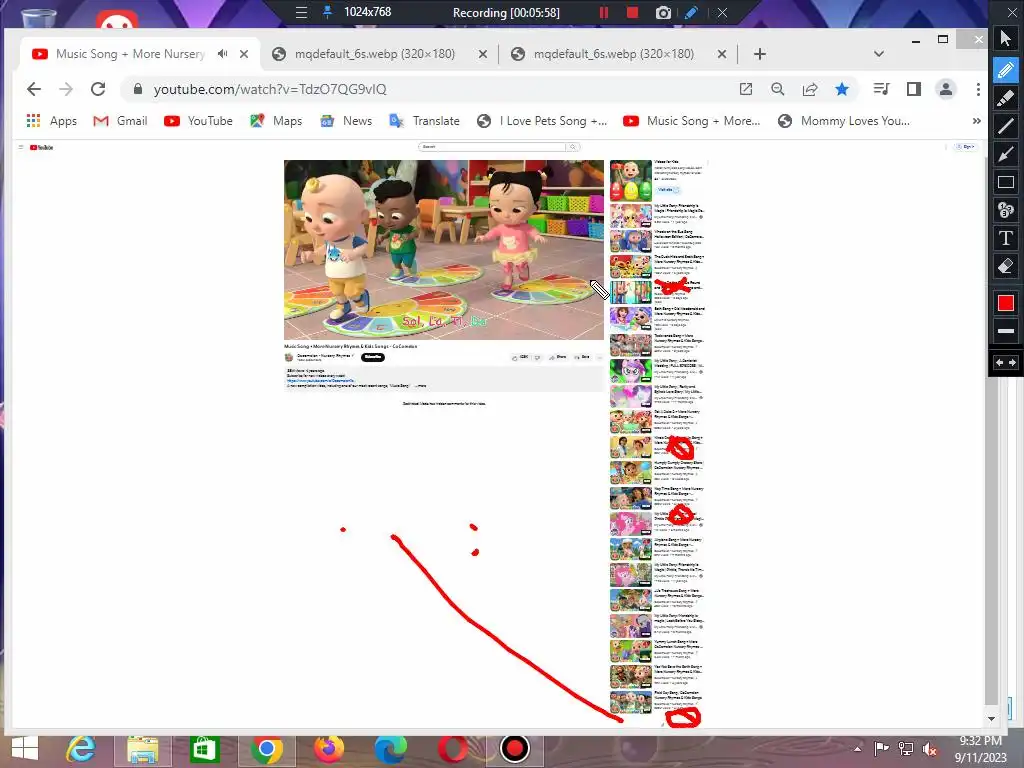Select the text T tool

(1006, 238)
